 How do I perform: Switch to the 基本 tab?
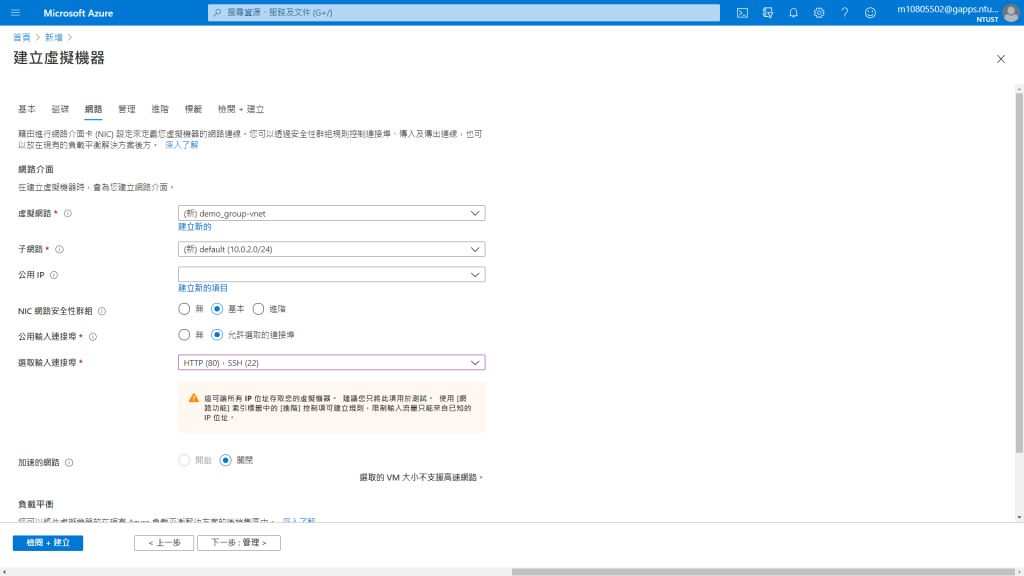click(27, 109)
